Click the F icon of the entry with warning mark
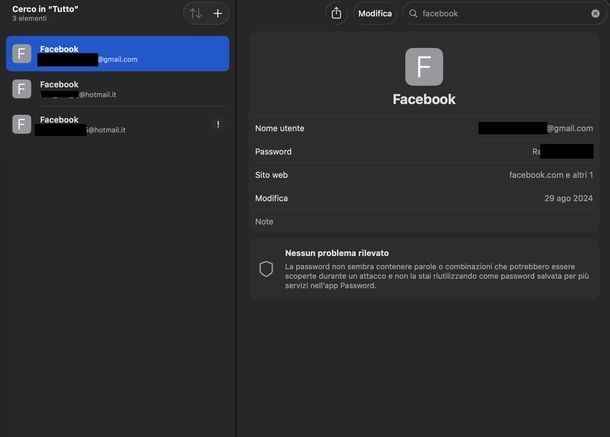Viewport: 610px width, 437px height. [x=22, y=124]
